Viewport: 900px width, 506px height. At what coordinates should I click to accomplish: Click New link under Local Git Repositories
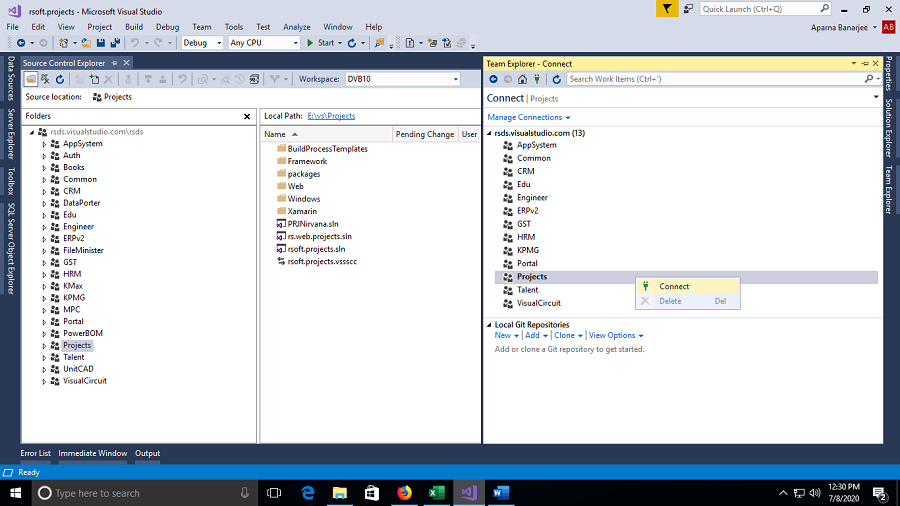point(506,336)
